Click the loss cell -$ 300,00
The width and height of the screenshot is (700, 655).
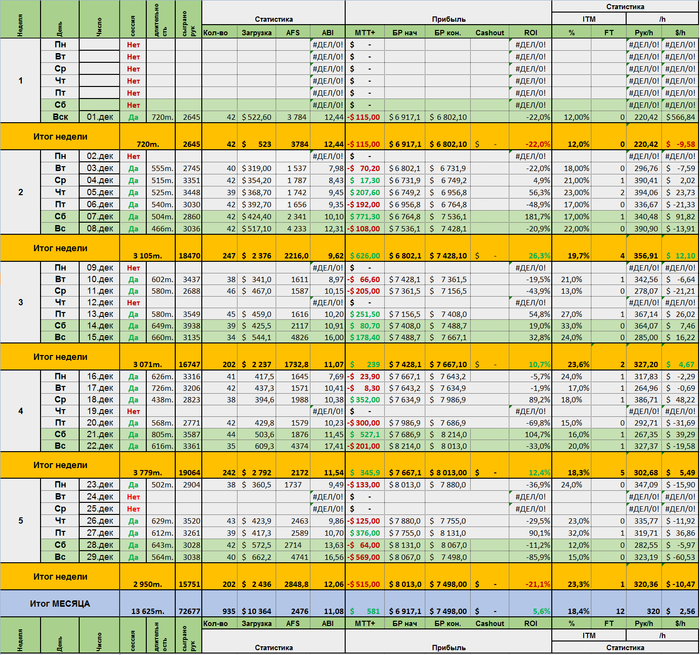[x=365, y=423]
